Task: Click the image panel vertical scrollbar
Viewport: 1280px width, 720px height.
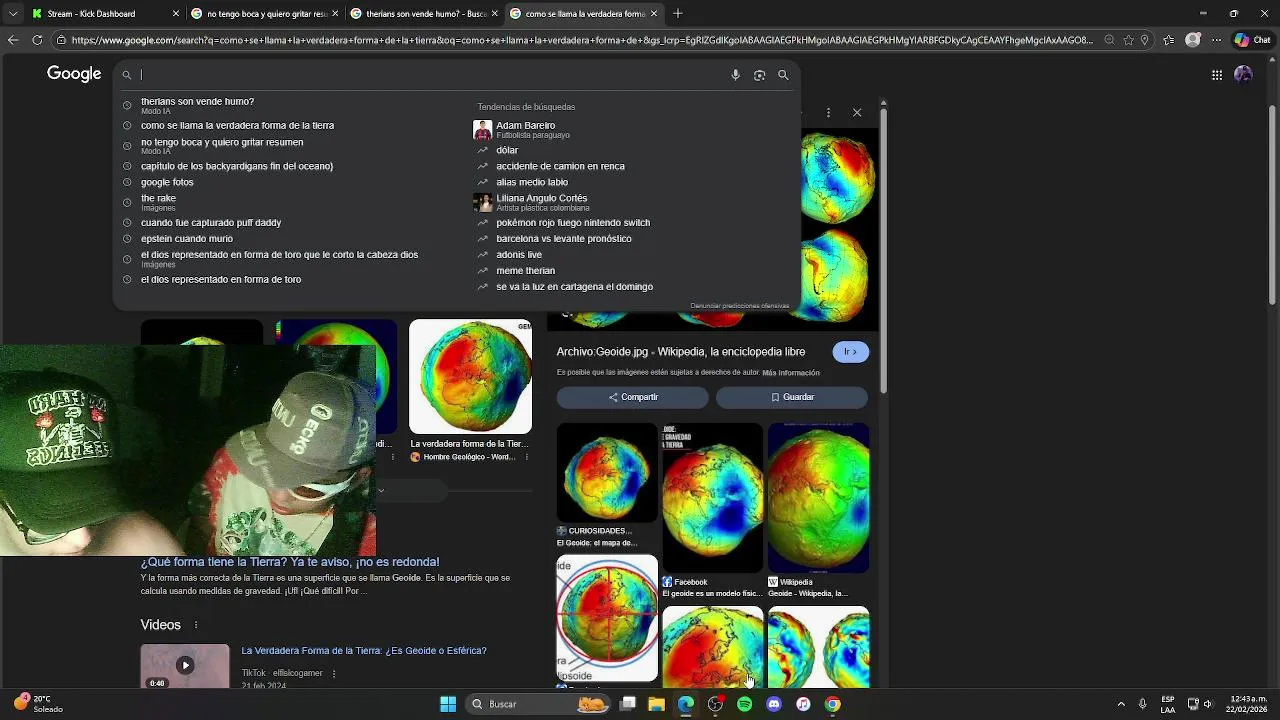Action: coord(883,250)
